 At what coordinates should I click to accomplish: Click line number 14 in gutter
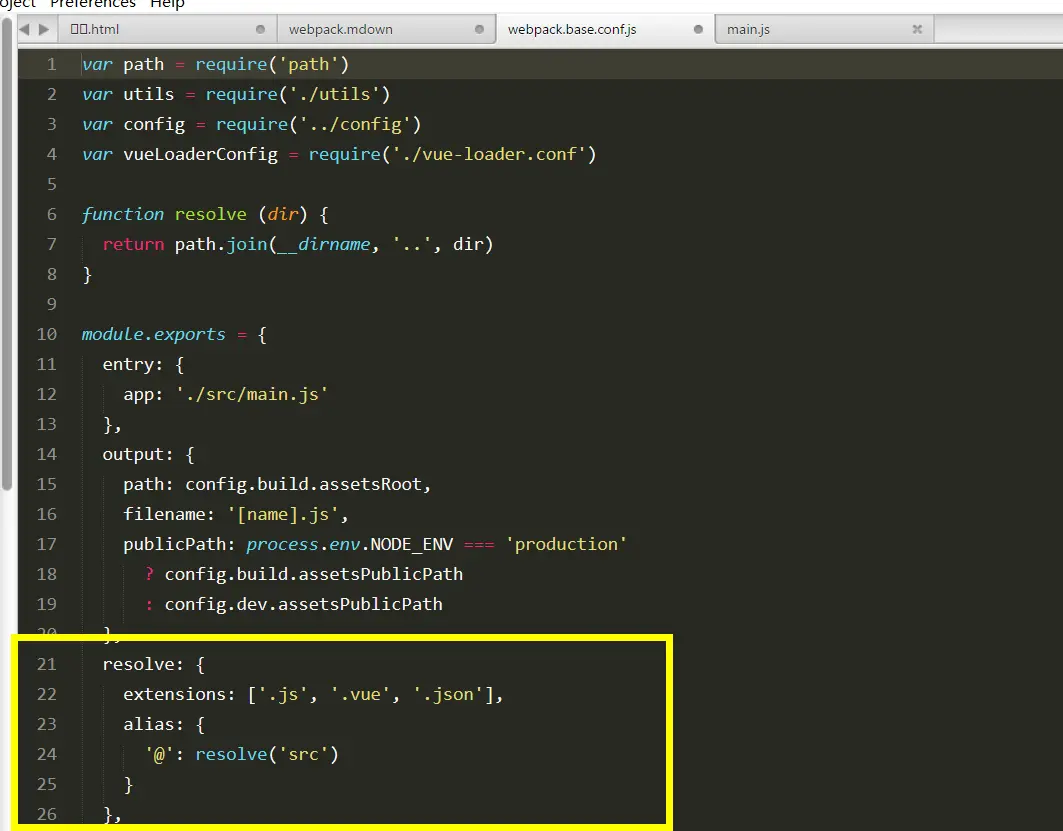47,454
